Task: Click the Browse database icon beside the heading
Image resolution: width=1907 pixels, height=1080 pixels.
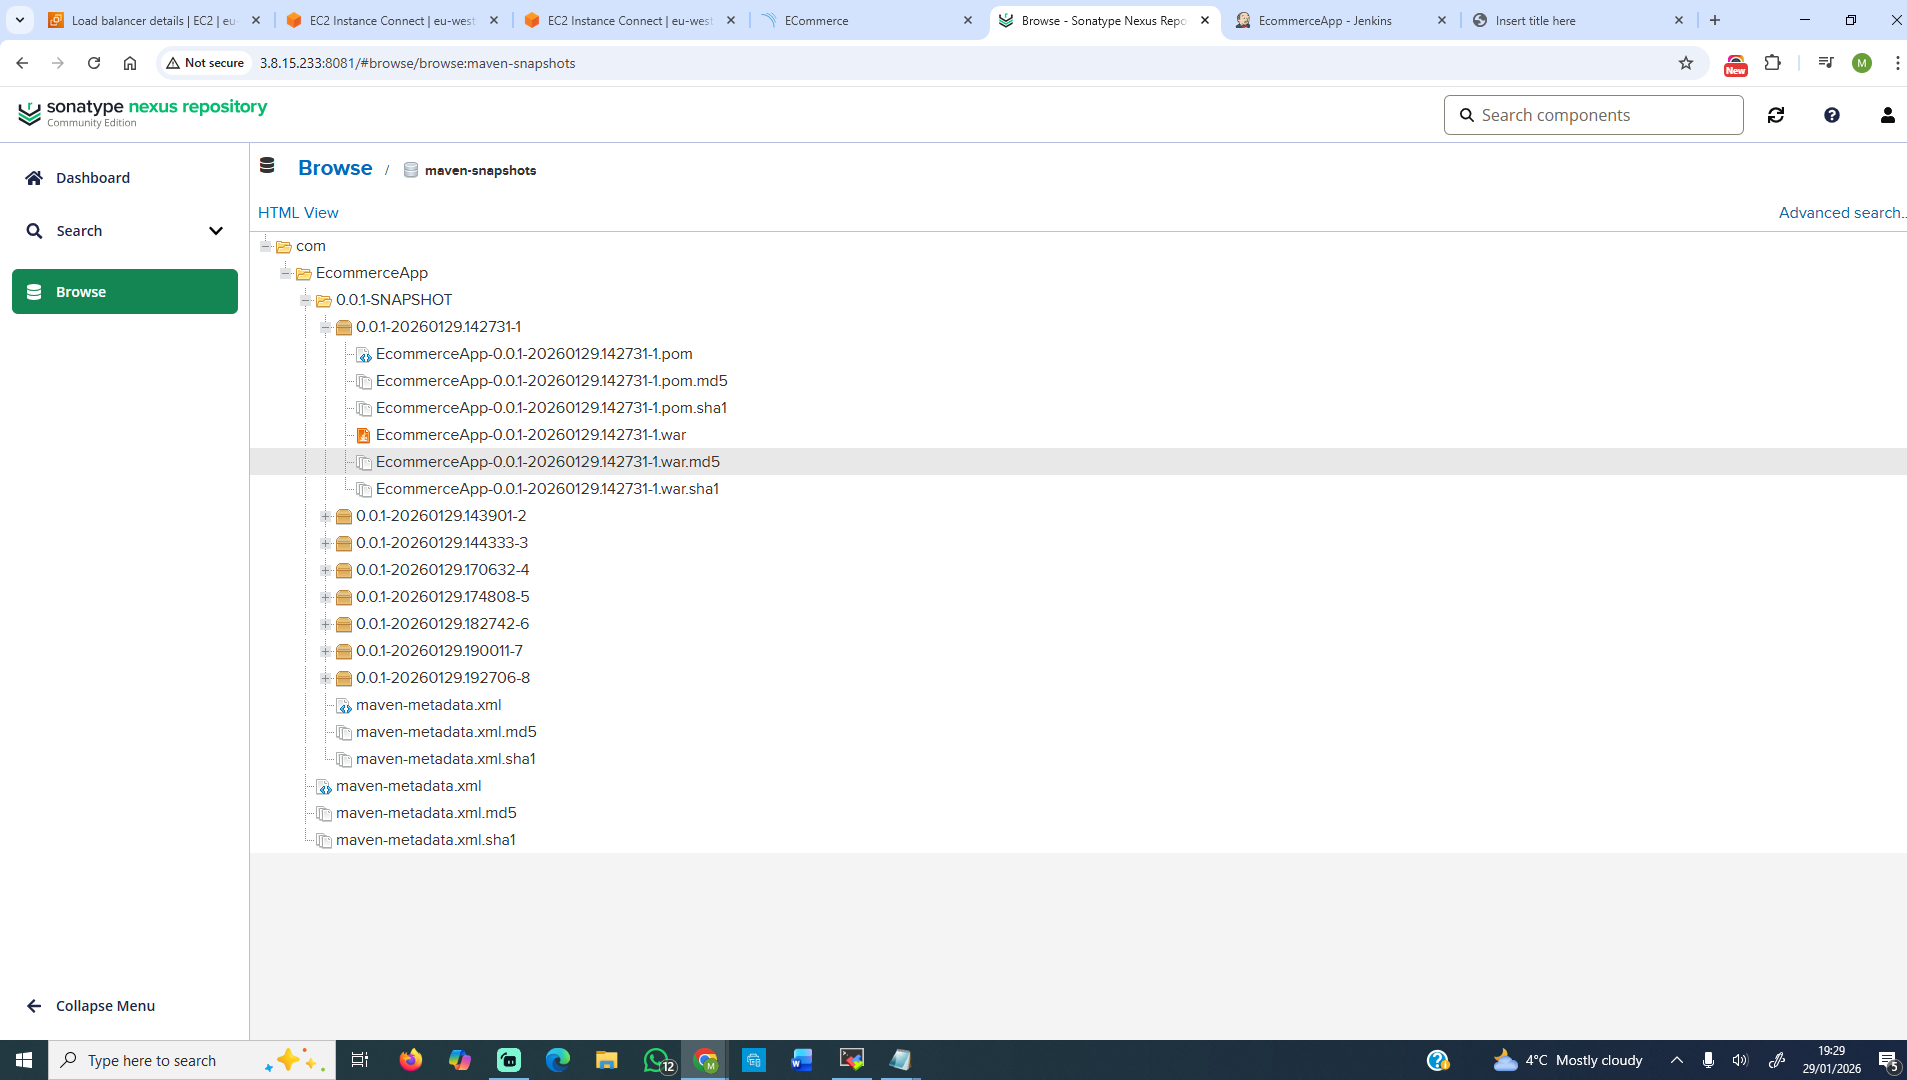Action: [x=267, y=166]
